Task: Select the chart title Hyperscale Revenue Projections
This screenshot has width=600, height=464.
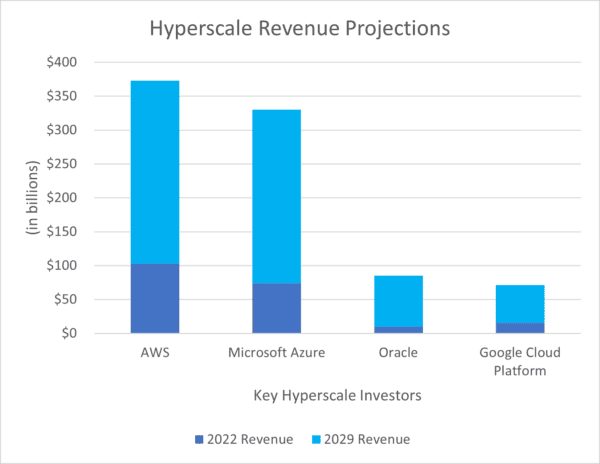Action: point(300,29)
